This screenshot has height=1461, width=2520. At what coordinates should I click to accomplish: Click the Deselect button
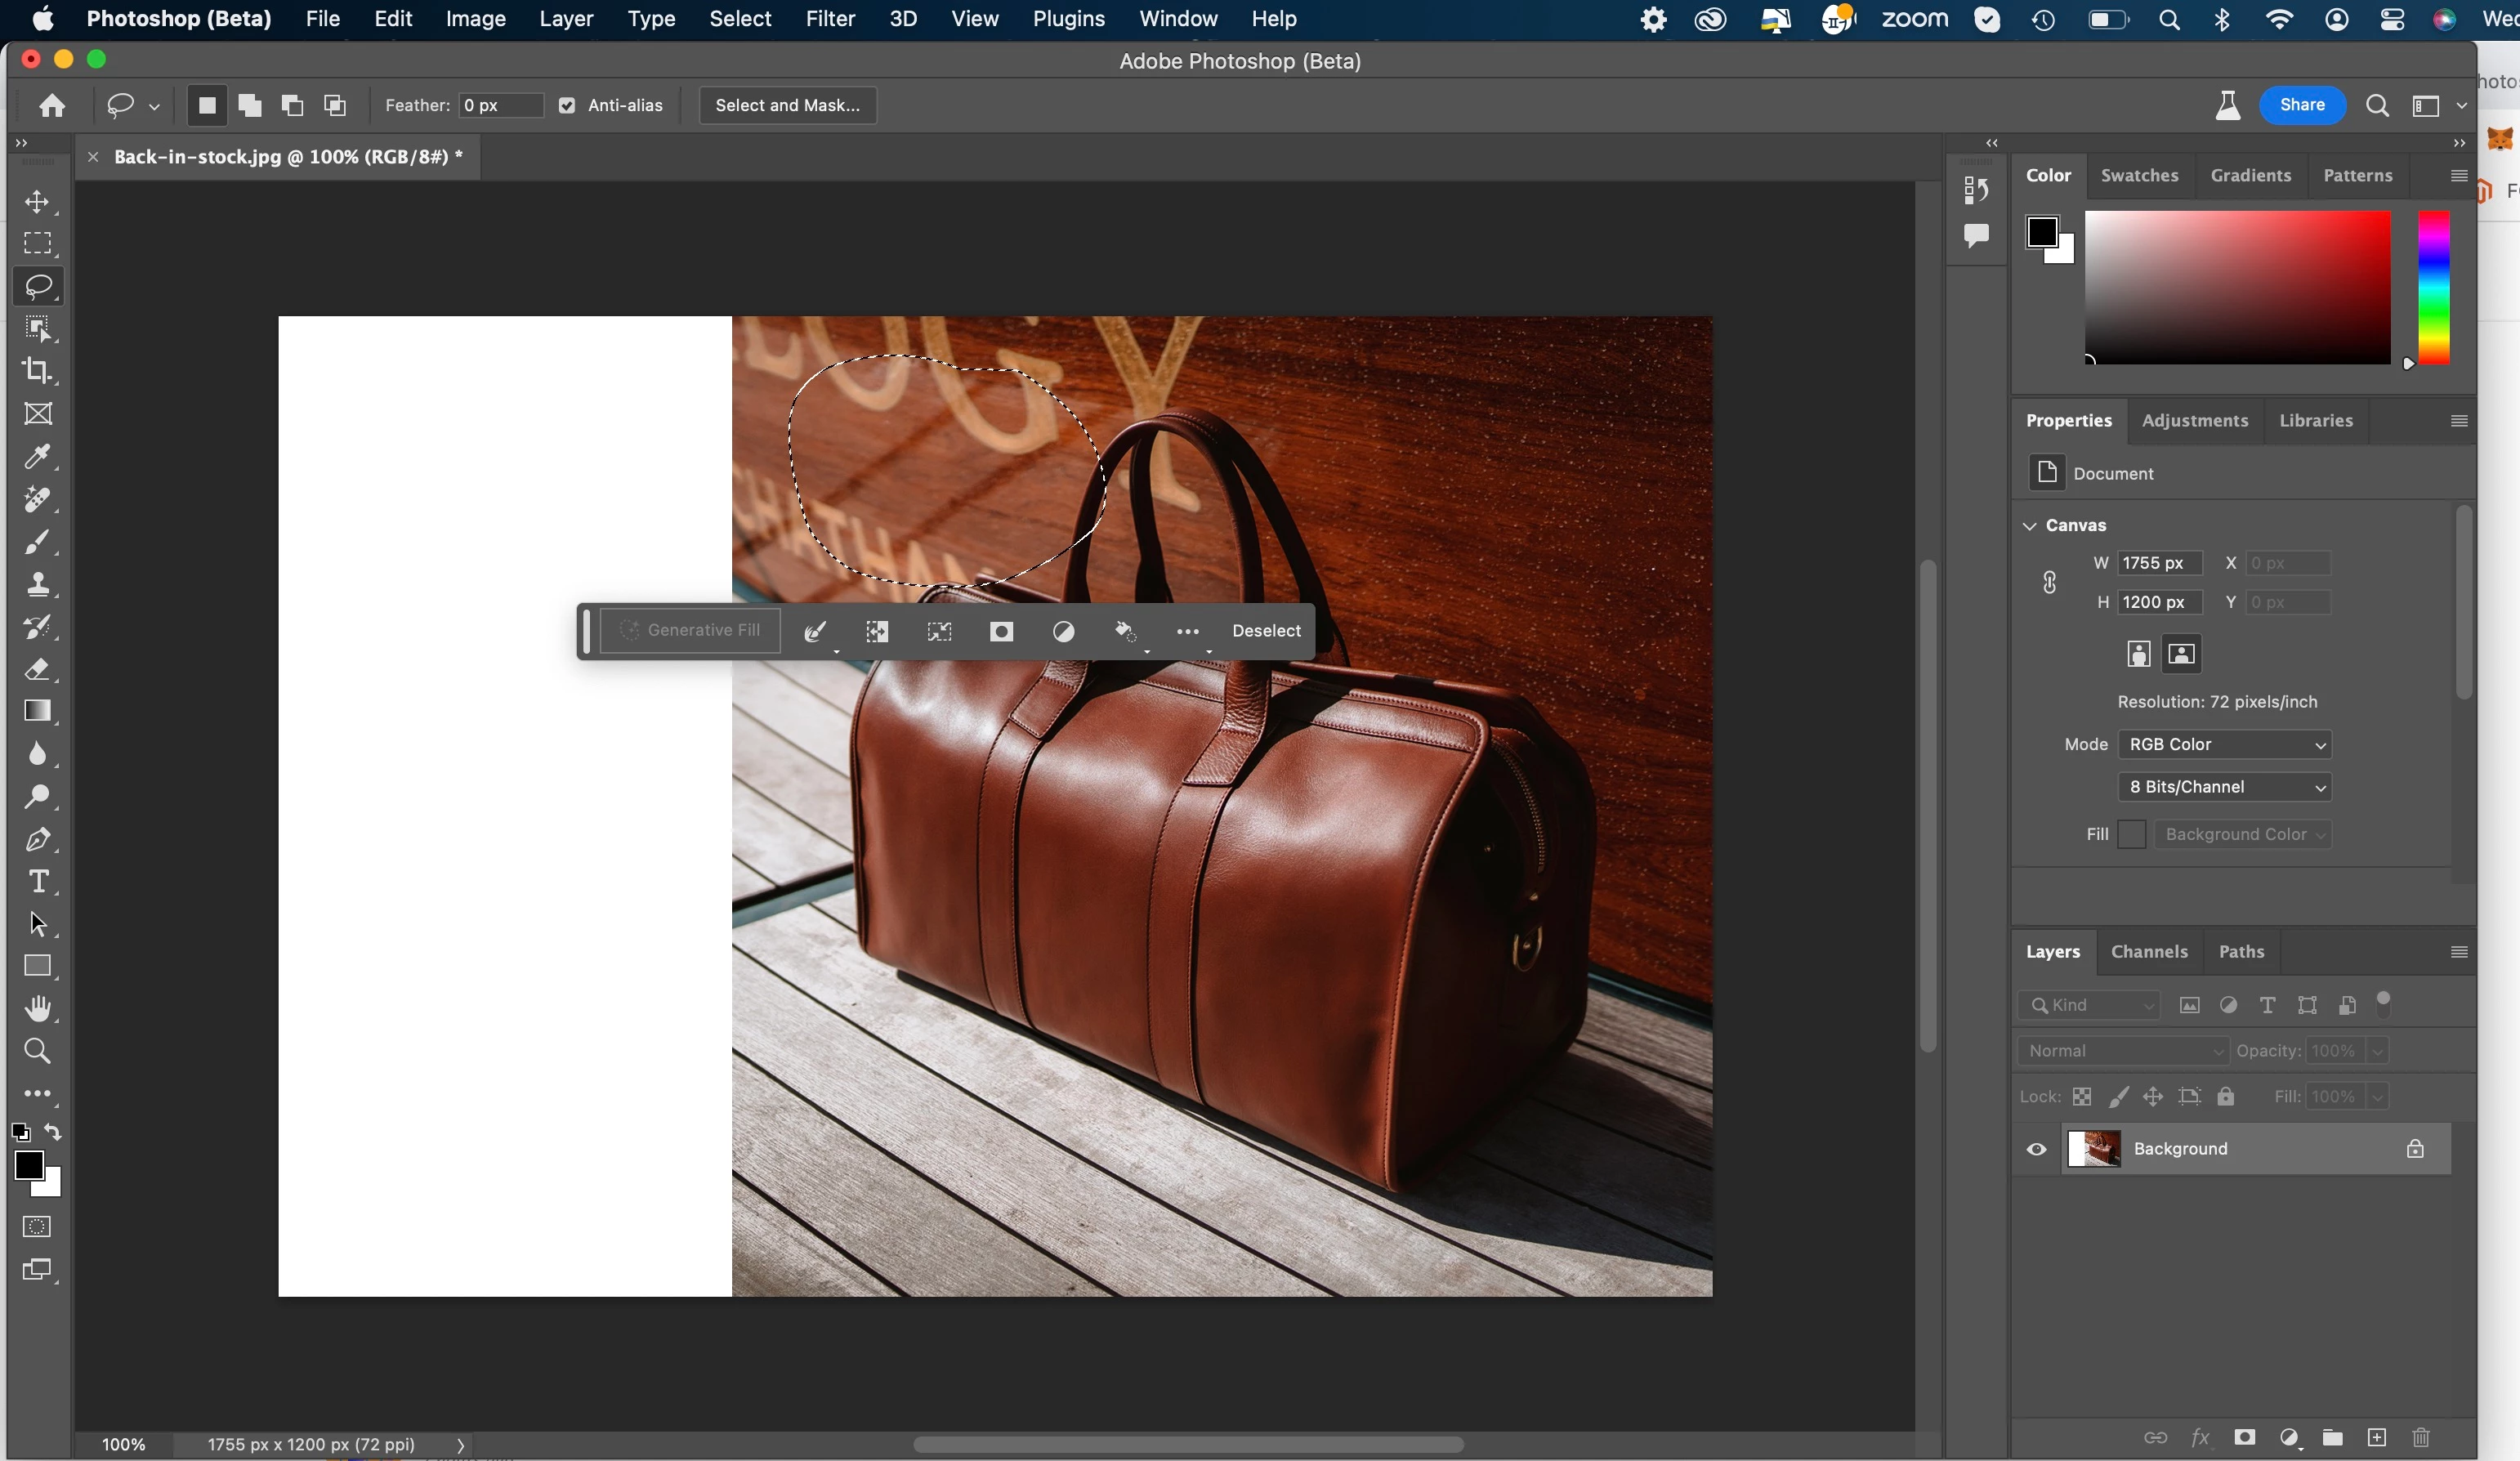click(x=1265, y=631)
